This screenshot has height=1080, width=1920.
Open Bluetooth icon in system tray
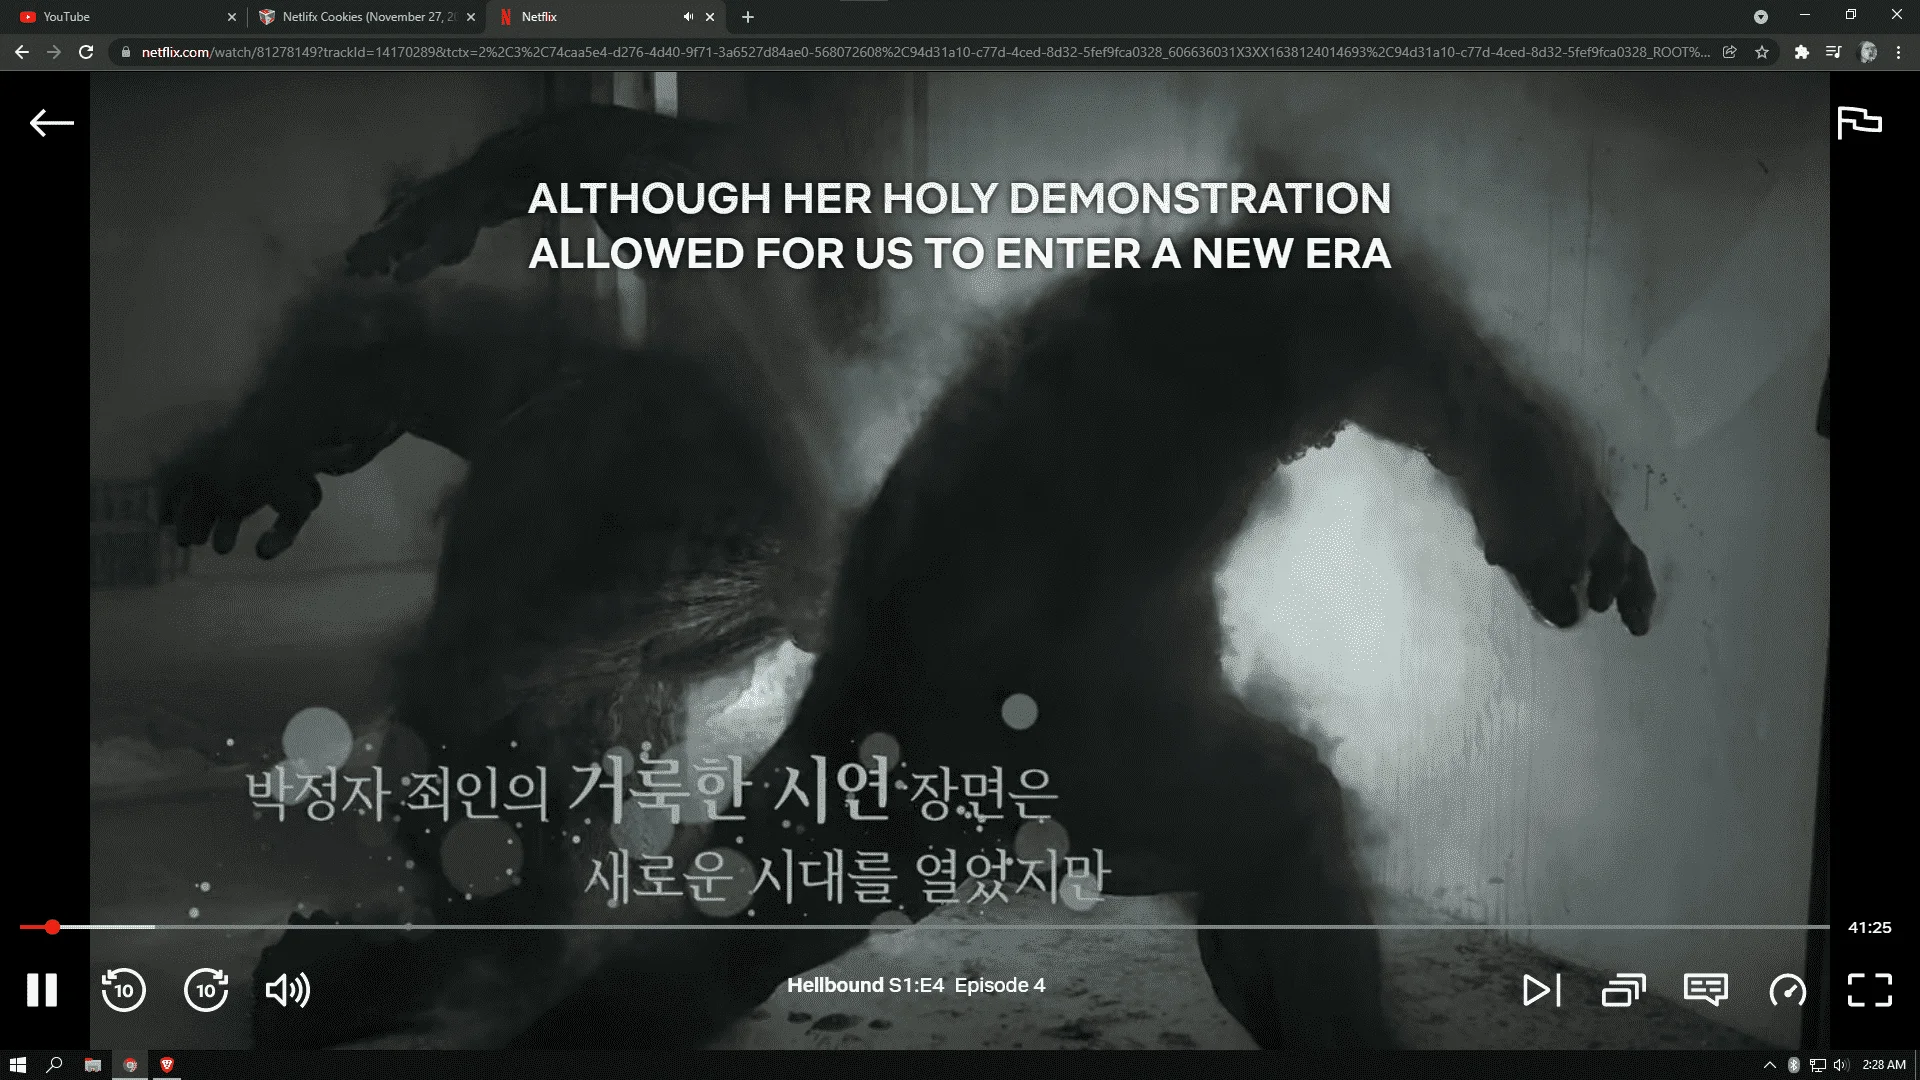(x=1794, y=1065)
